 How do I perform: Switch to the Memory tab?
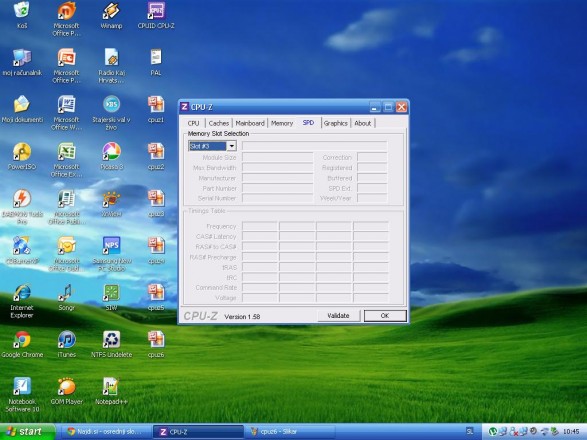pos(282,123)
